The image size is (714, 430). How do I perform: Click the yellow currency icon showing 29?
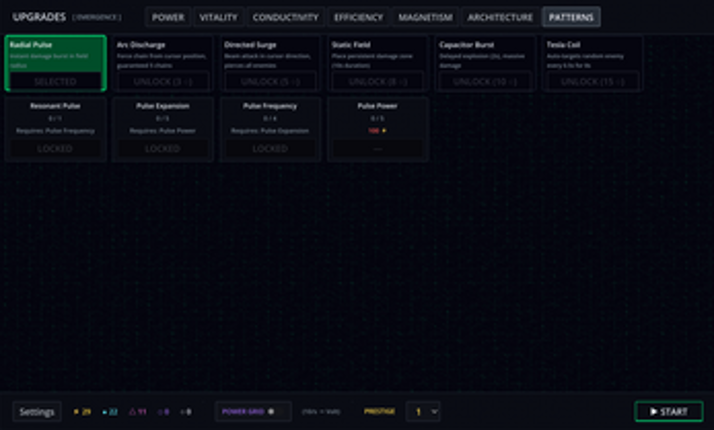pyautogui.click(x=75, y=412)
